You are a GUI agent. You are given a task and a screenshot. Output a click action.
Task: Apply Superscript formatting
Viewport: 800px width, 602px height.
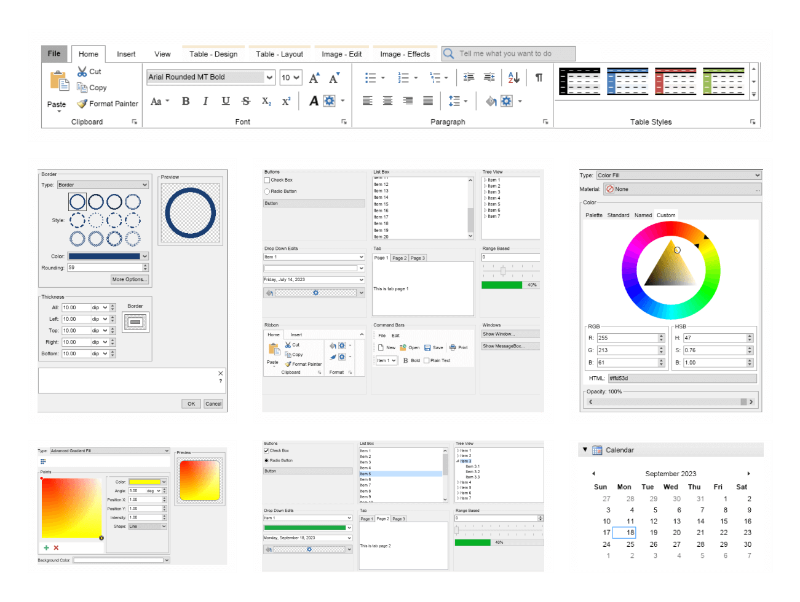[286, 101]
